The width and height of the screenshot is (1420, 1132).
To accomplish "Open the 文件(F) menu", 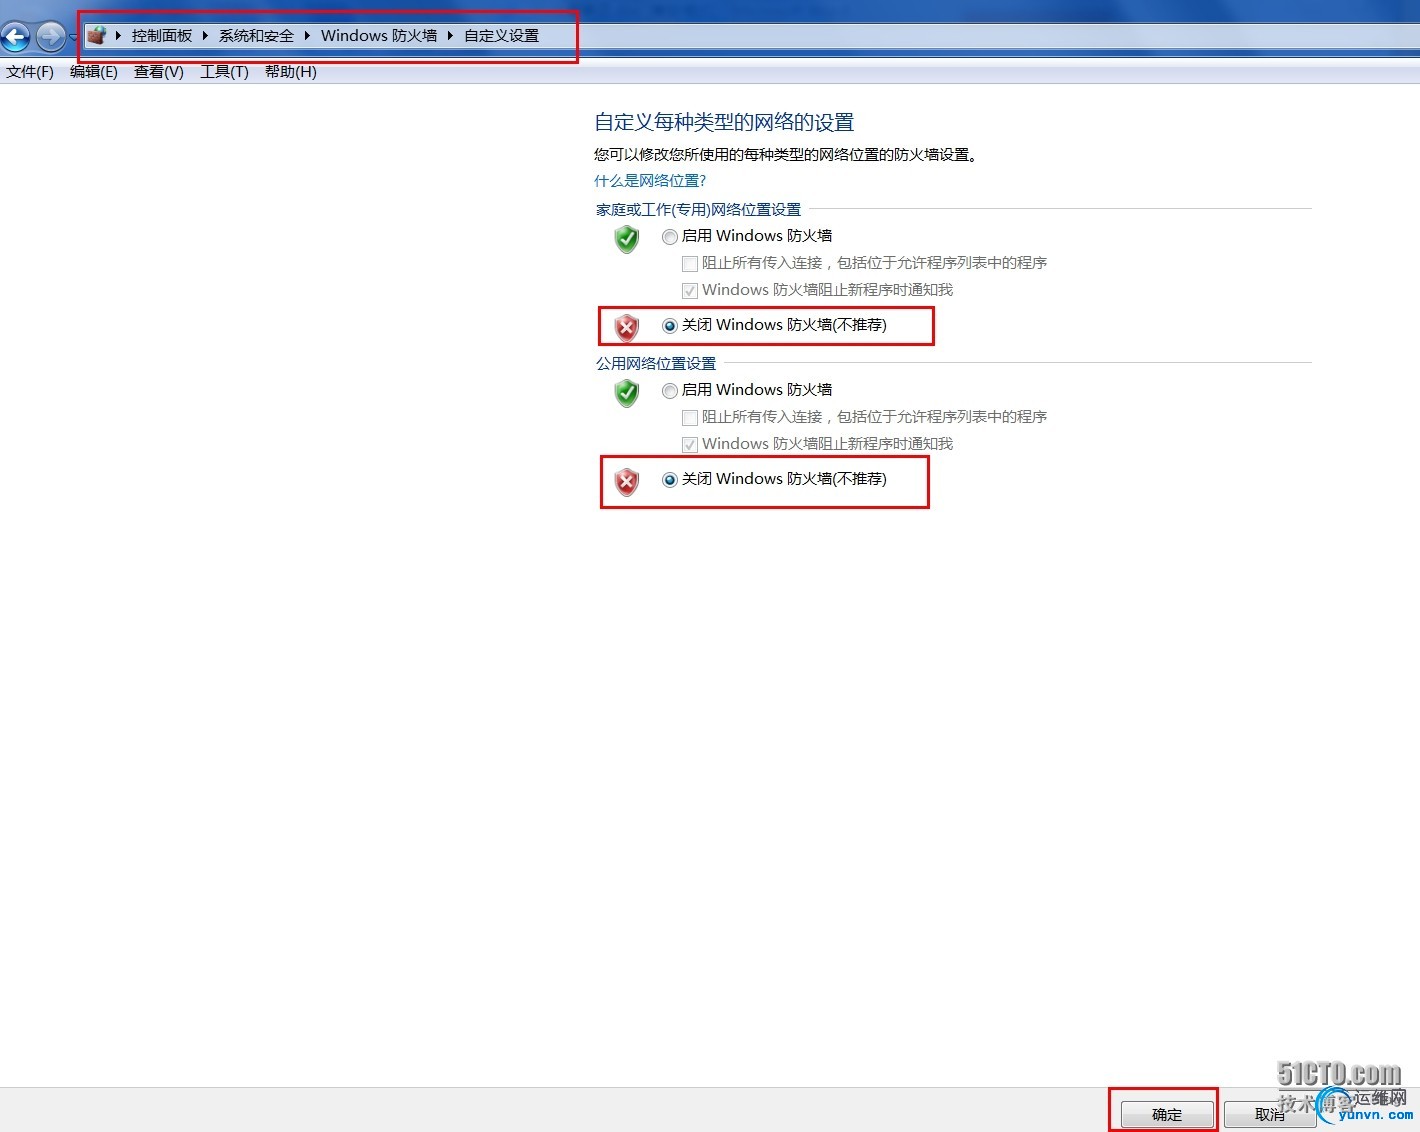I will 30,72.
